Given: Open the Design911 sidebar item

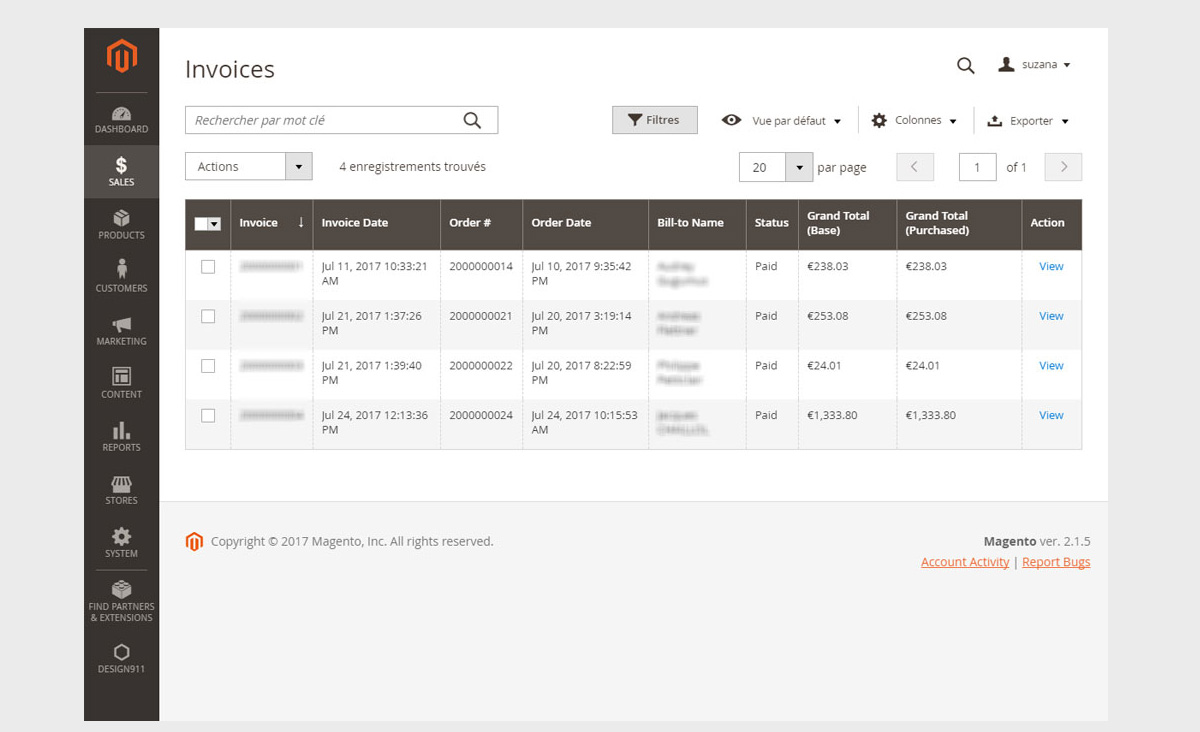Looking at the screenshot, I should pos(121,658).
